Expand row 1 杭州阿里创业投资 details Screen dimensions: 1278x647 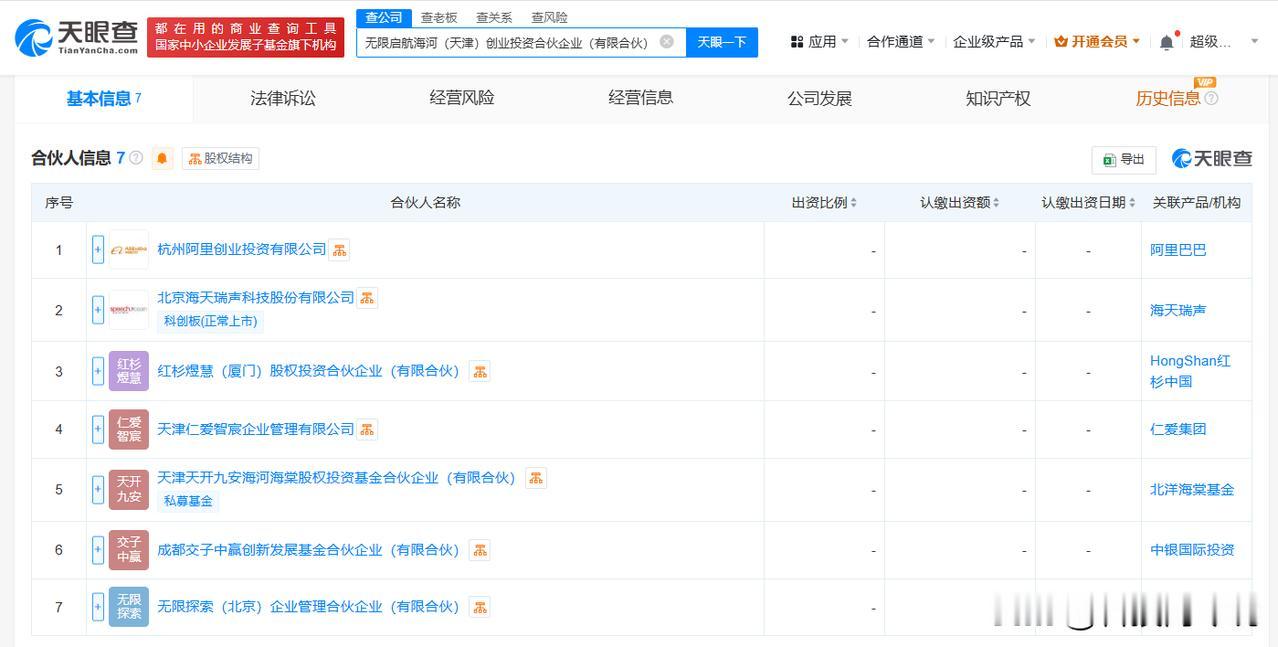click(x=98, y=250)
